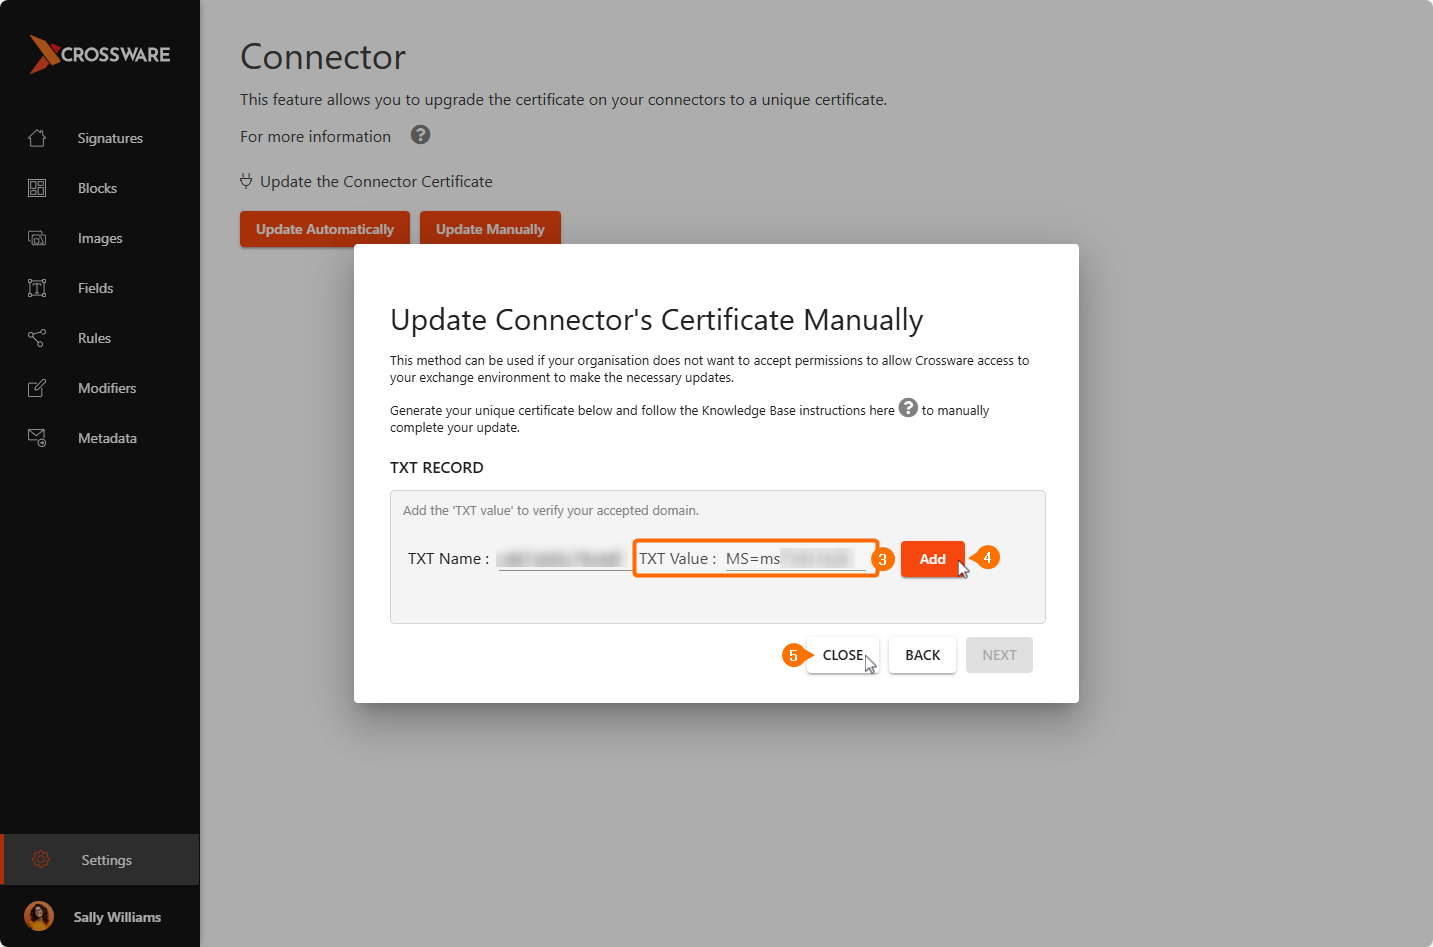Screen dimensions: 1433x947
Task: Click the CLOSE button in dialog
Action: (842, 655)
